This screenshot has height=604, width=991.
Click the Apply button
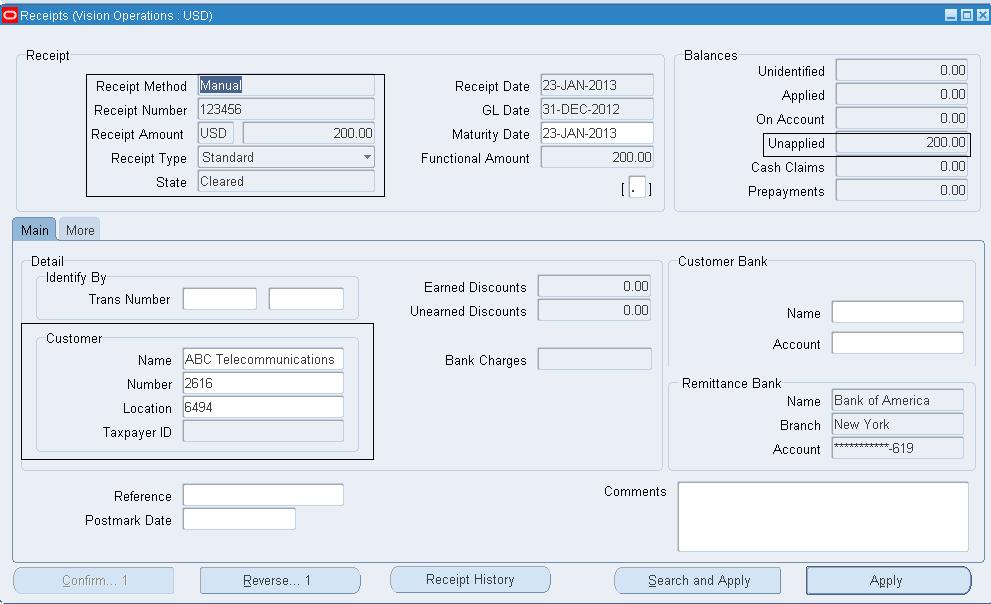[887, 580]
